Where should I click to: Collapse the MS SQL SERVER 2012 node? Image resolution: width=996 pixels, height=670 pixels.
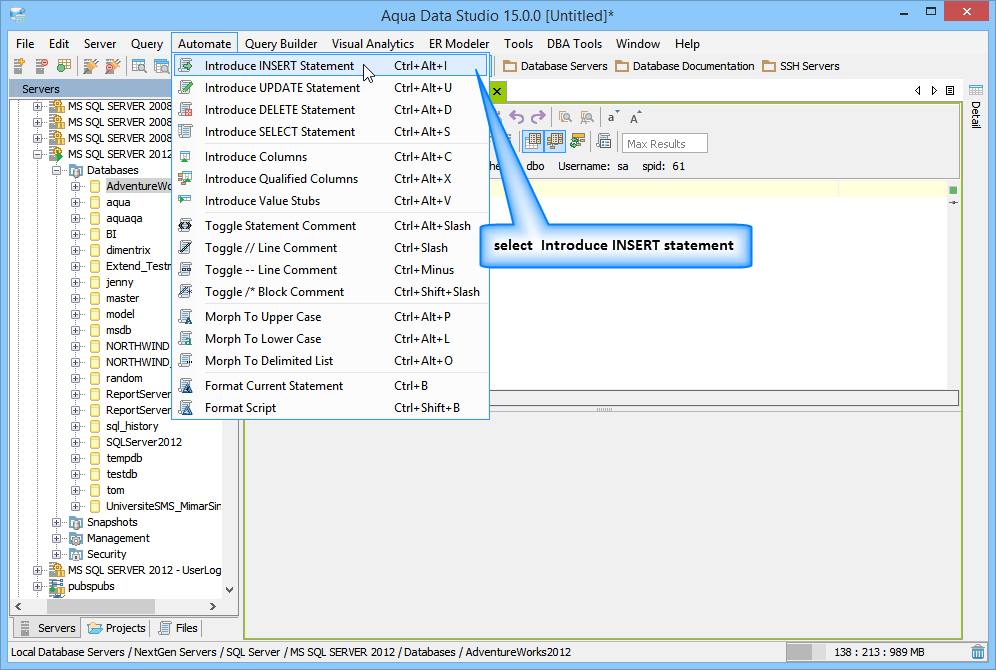coord(37,154)
